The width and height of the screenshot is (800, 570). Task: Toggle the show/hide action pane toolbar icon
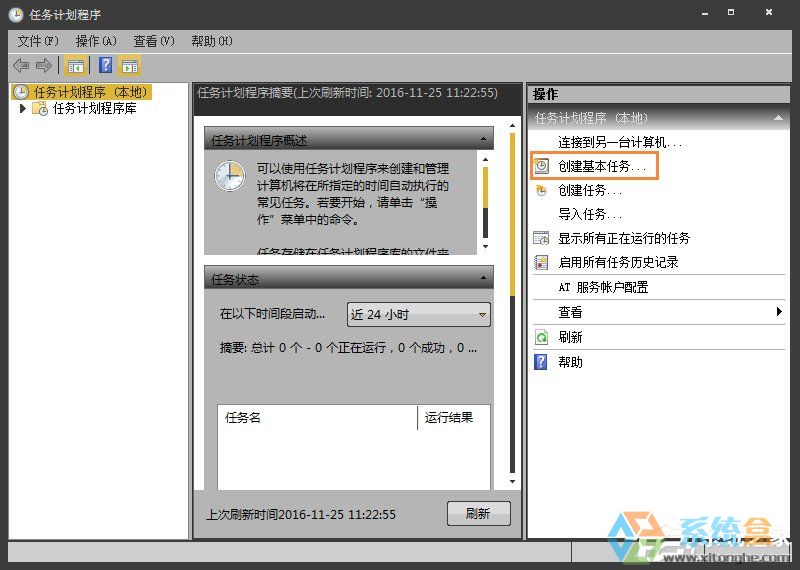point(130,65)
